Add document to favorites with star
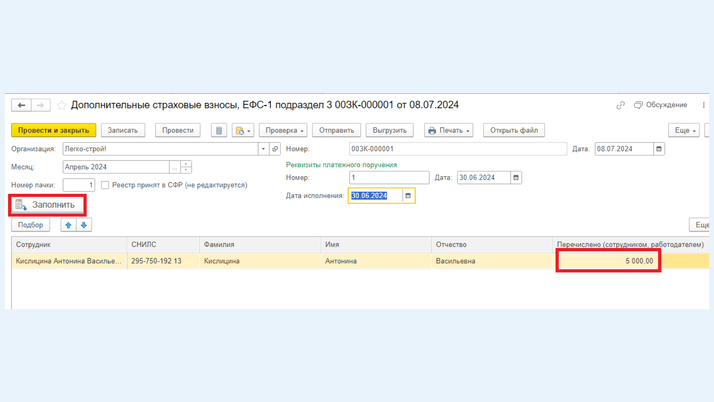The height and width of the screenshot is (402, 714). [x=61, y=105]
